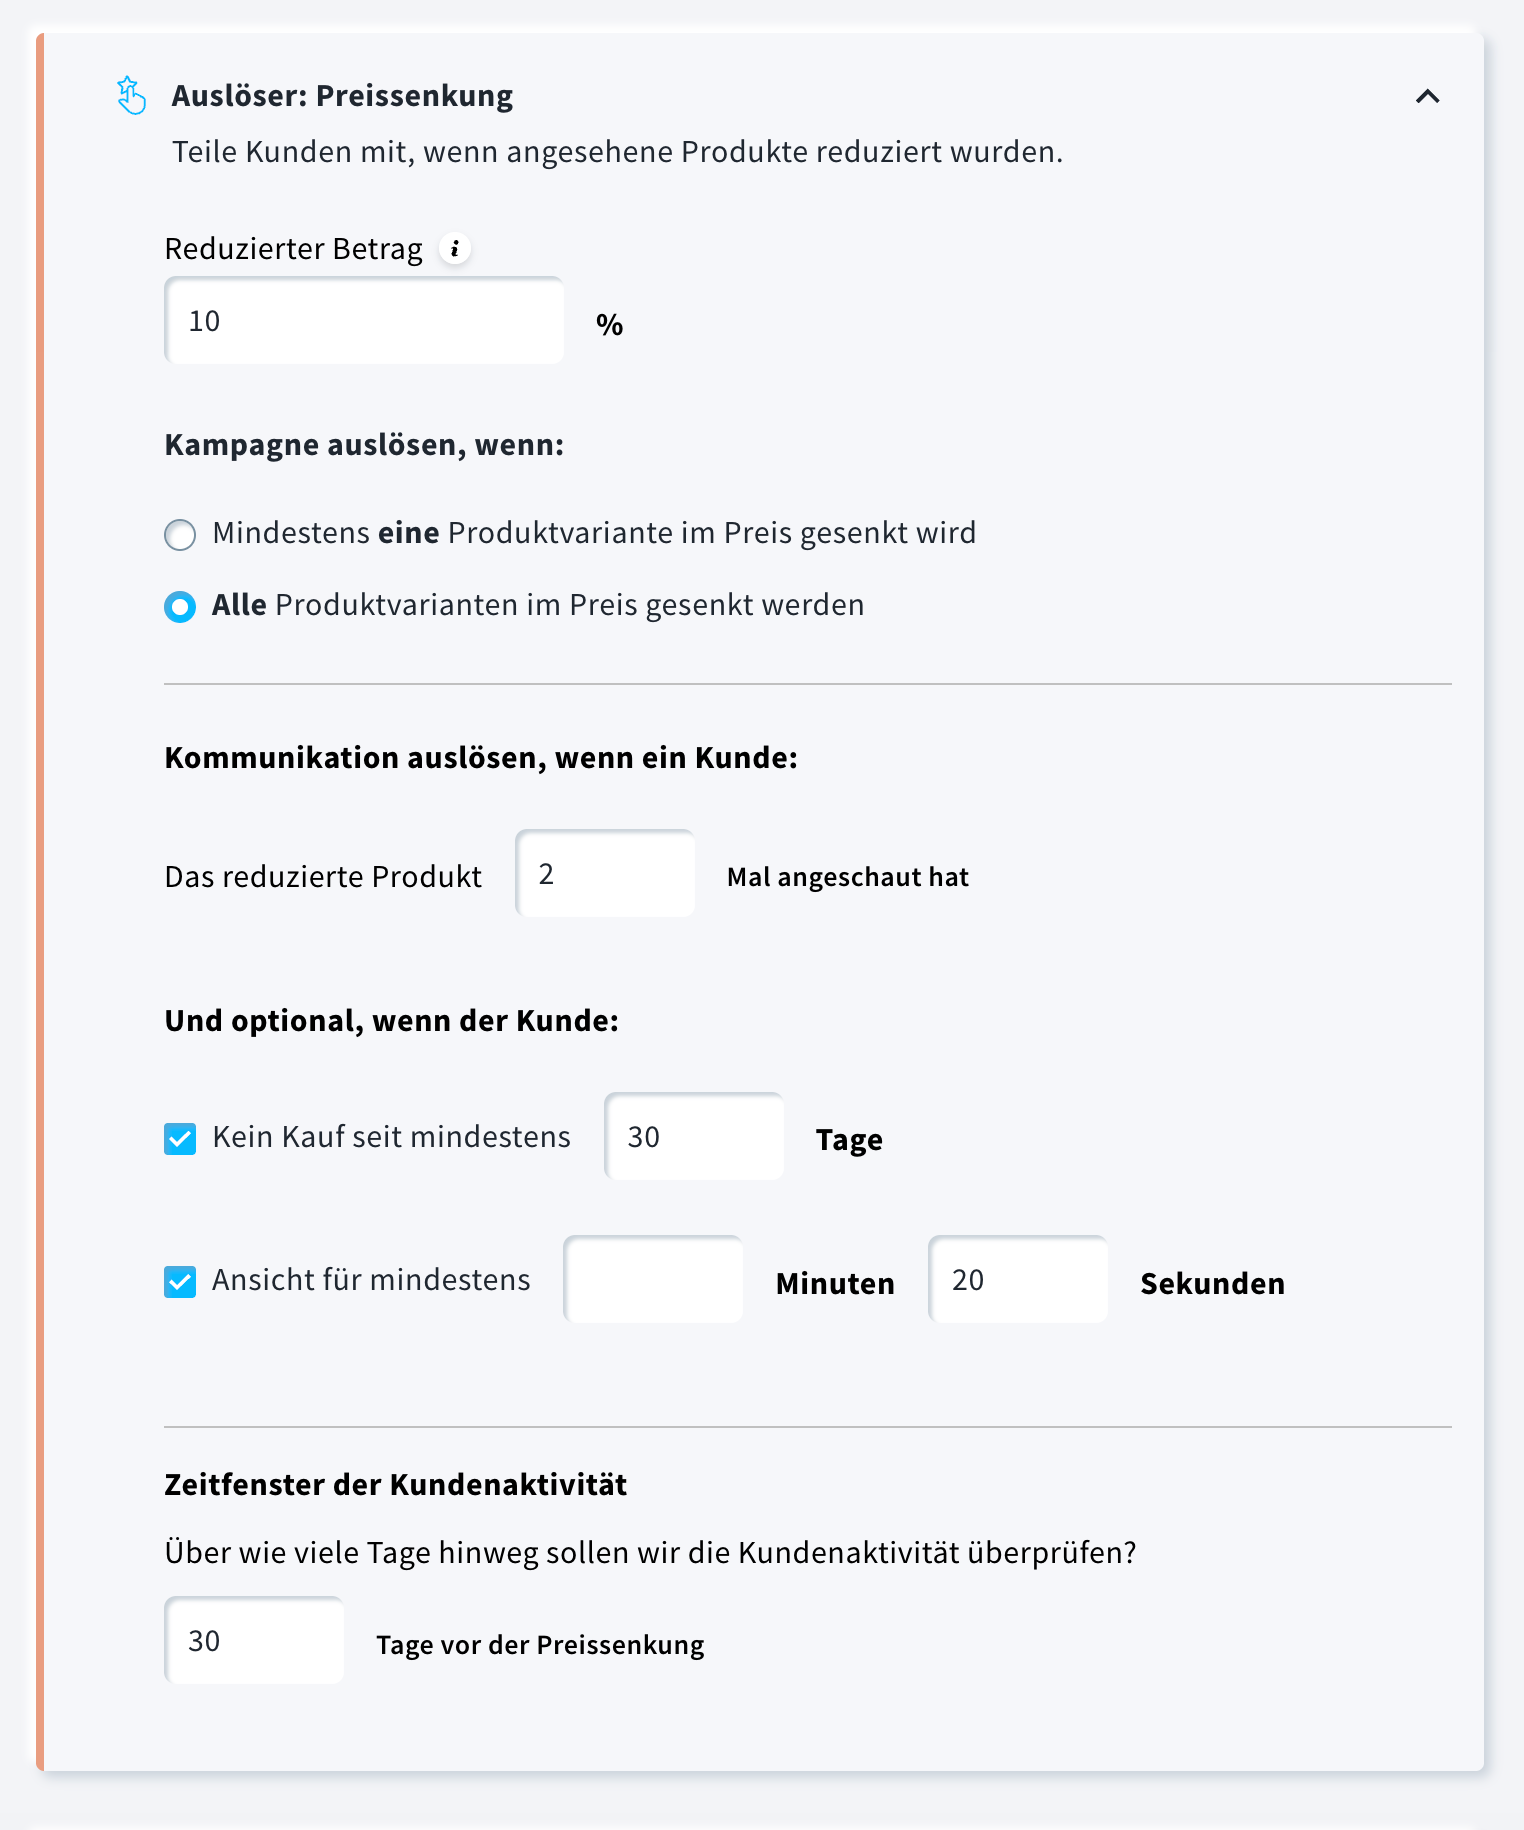Viewport: 1524px width, 1830px height.
Task: Click the "Reduzierter Betrag" field label
Action: coord(293,249)
